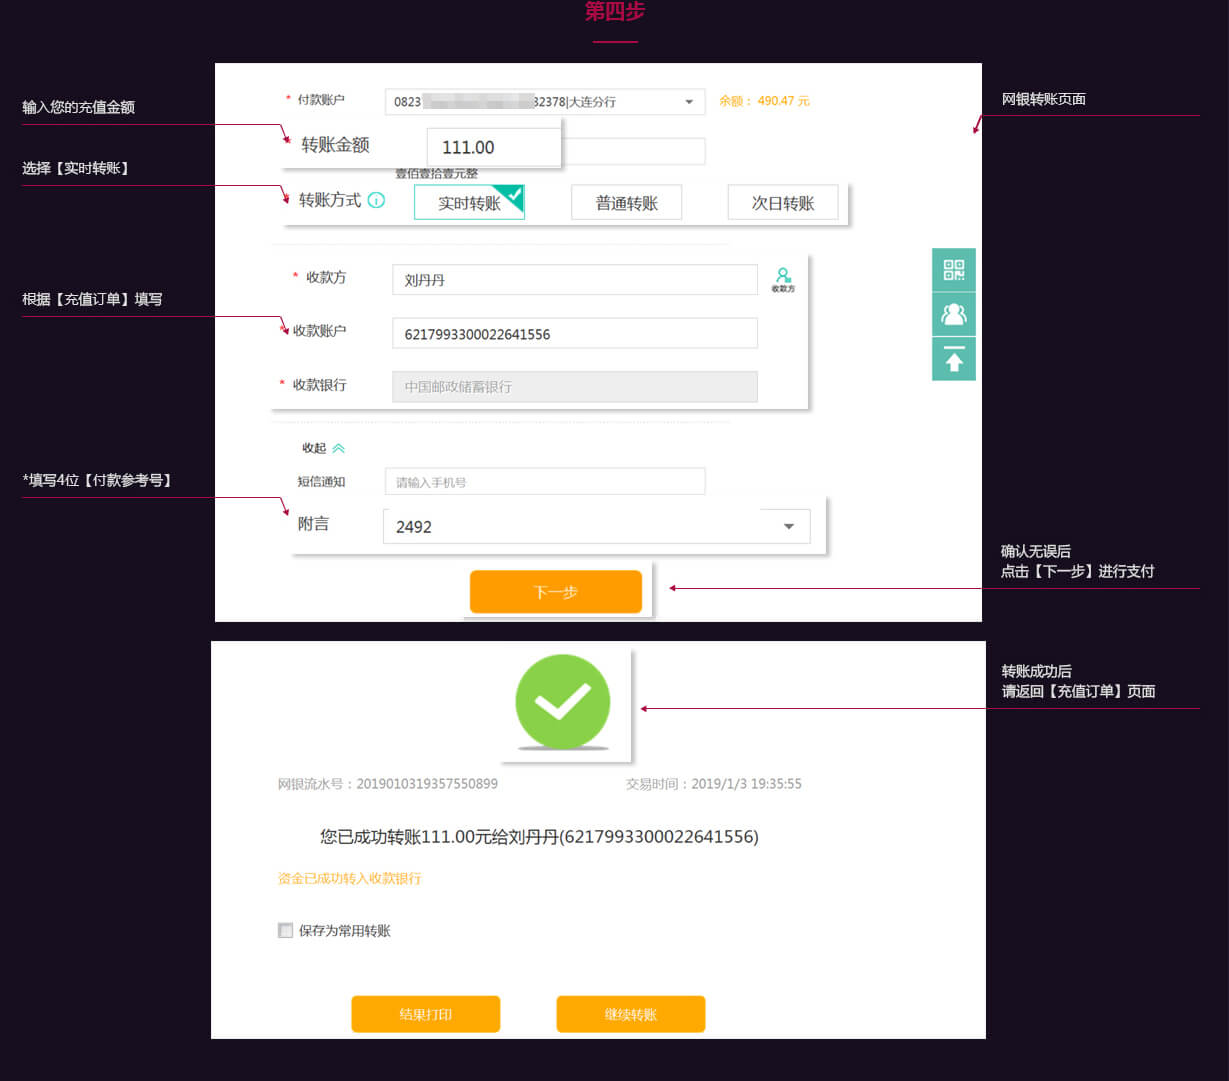Open the customer service people icon
The image size is (1229, 1081).
tap(954, 314)
